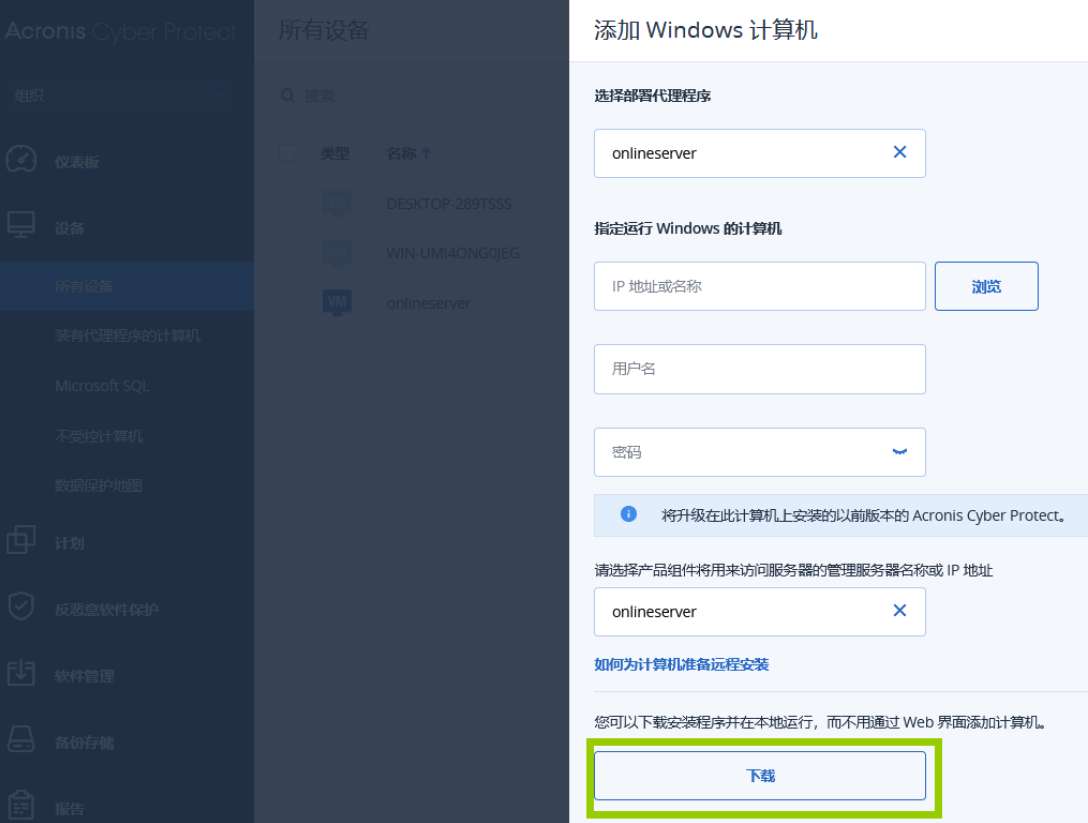The height and width of the screenshot is (823, 1088).
Task: Open the 如何为计算机准备远程安装 link
Action: [x=681, y=664]
